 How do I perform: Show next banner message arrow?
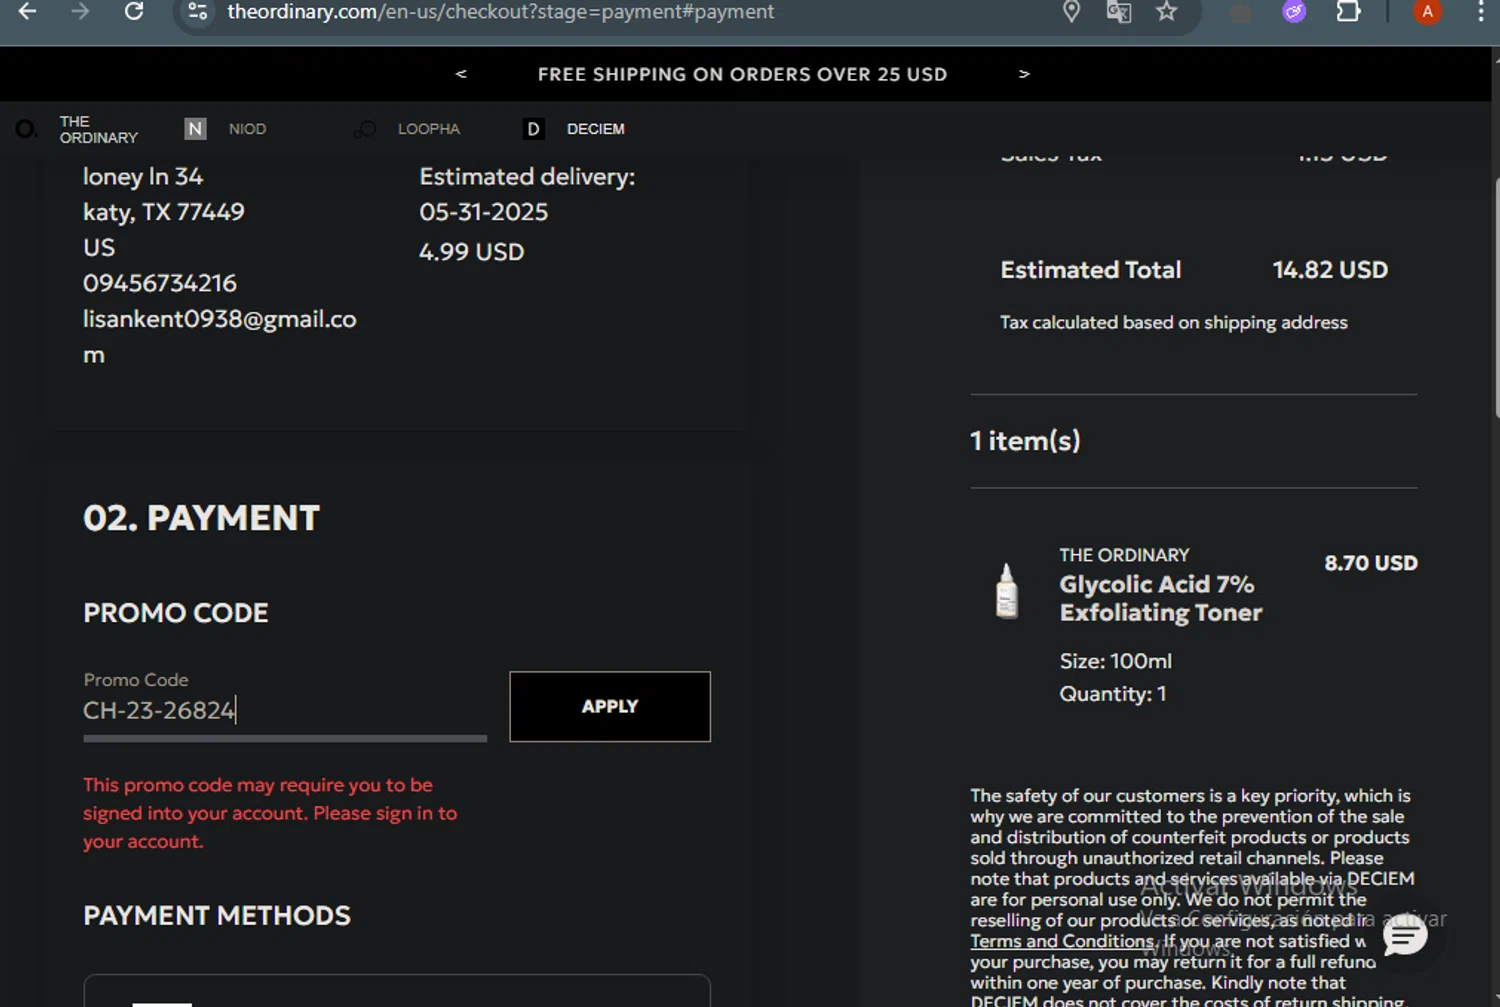click(1024, 74)
